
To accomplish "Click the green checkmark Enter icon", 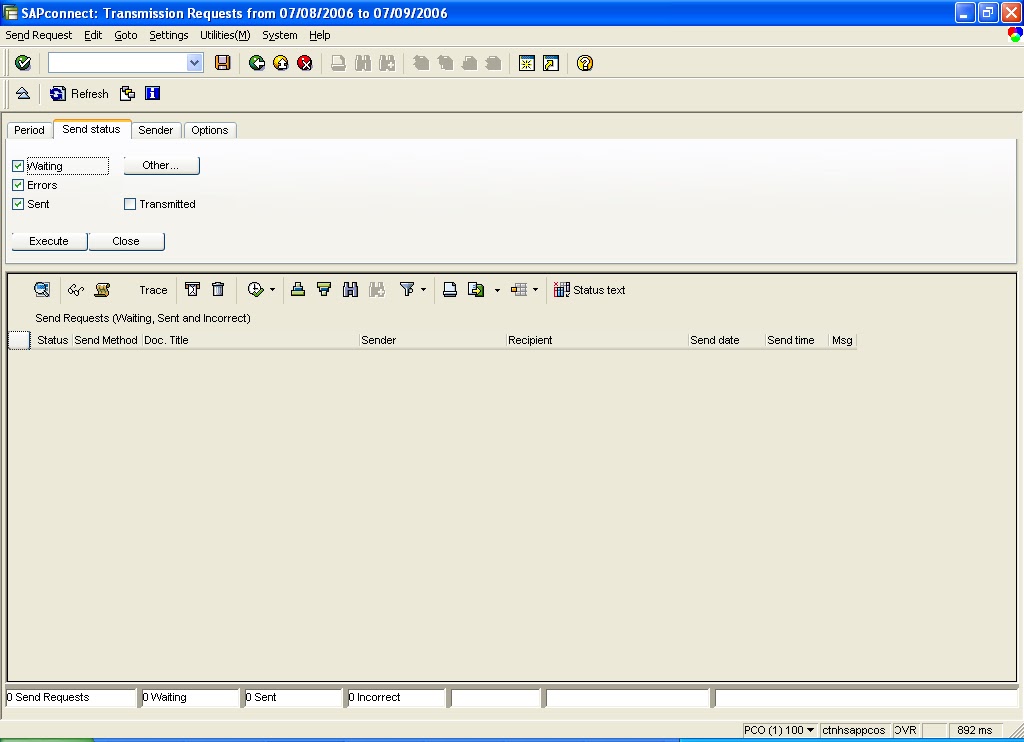I will coord(23,63).
